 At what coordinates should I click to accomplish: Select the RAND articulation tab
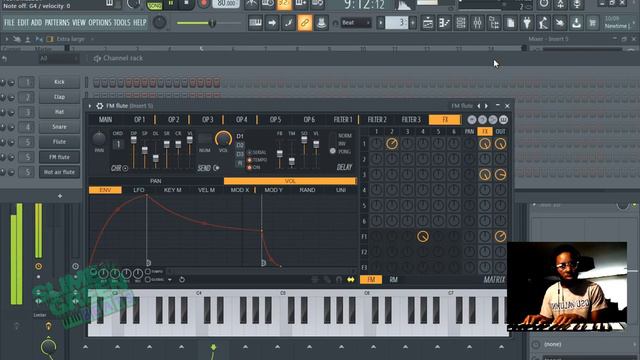click(307, 190)
